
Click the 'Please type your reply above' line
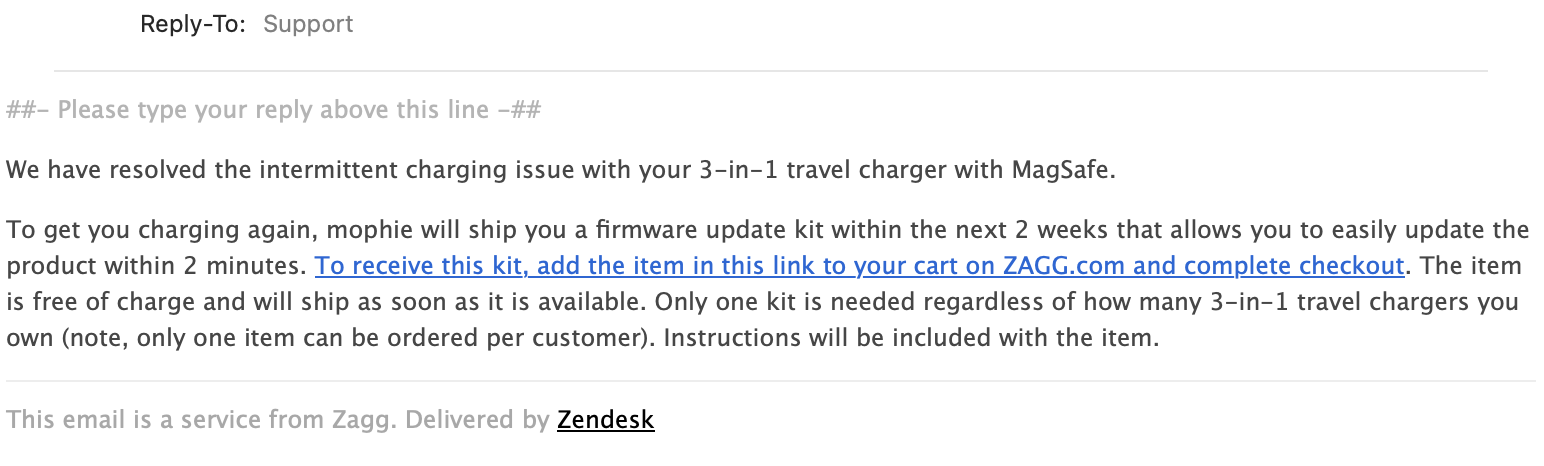tap(273, 109)
